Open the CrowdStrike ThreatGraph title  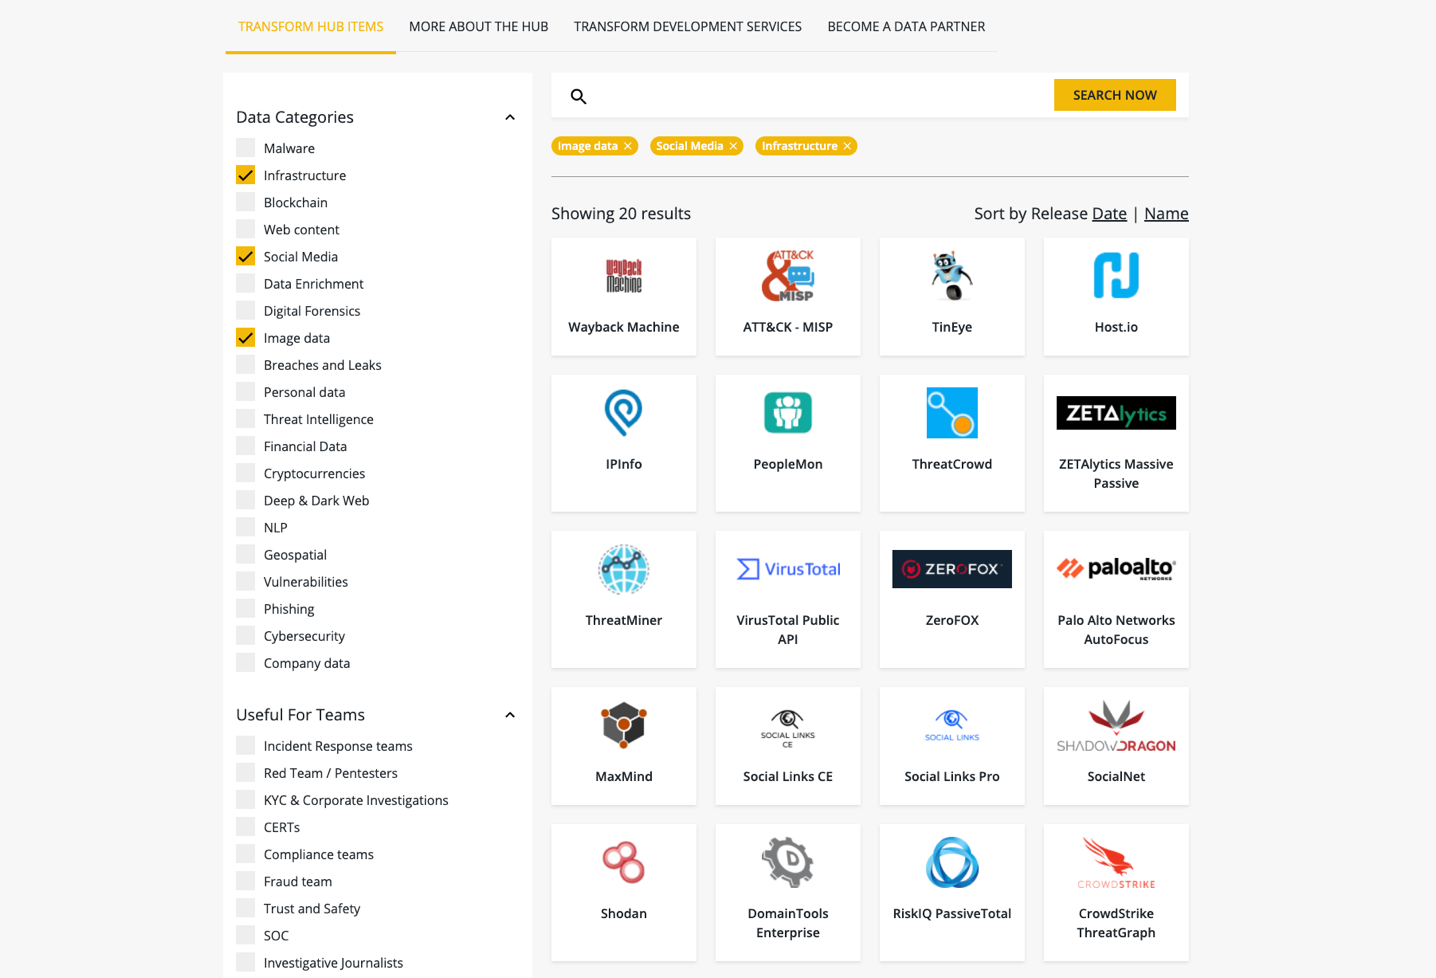tap(1116, 922)
